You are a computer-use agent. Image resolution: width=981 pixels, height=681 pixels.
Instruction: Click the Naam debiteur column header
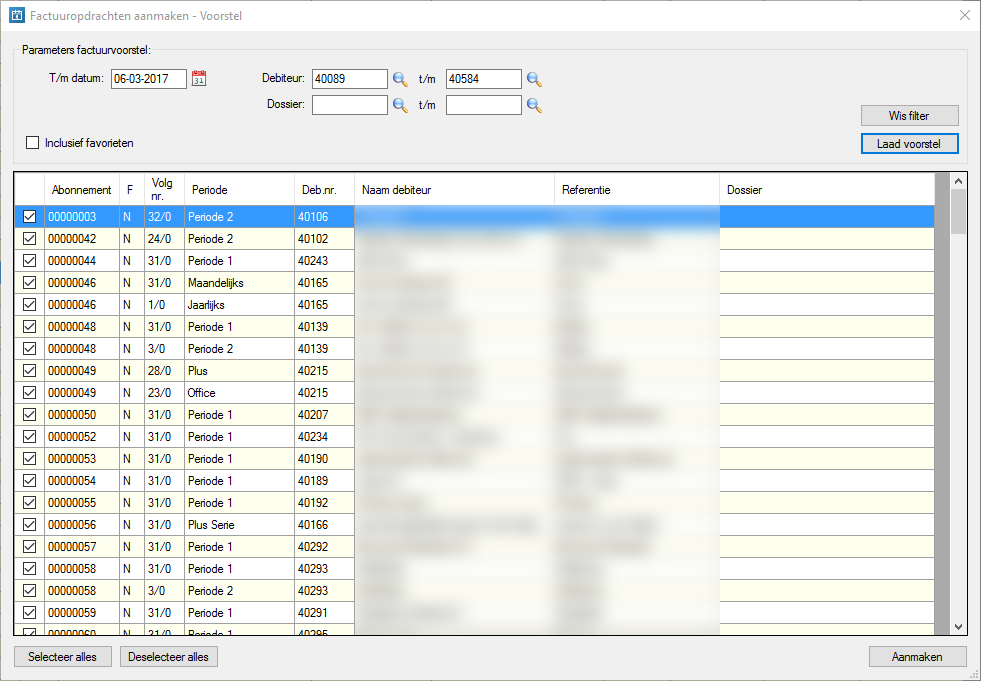[397, 190]
